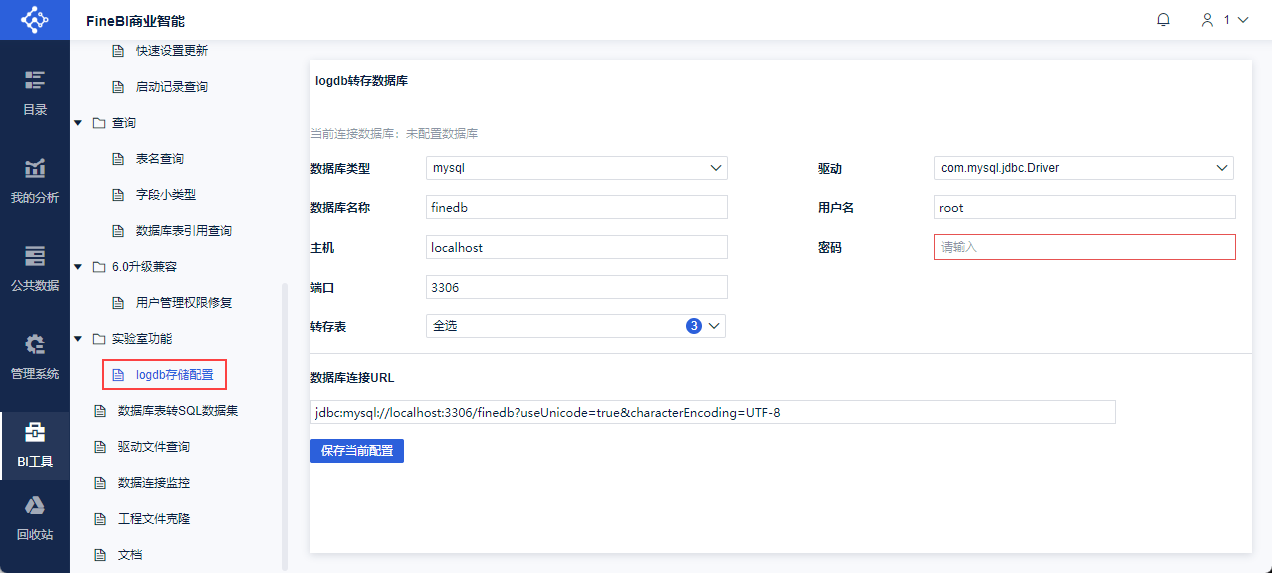This screenshot has height=573, width=1272.
Task: Click the 保存当前配置 button
Action: coord(357,451)
